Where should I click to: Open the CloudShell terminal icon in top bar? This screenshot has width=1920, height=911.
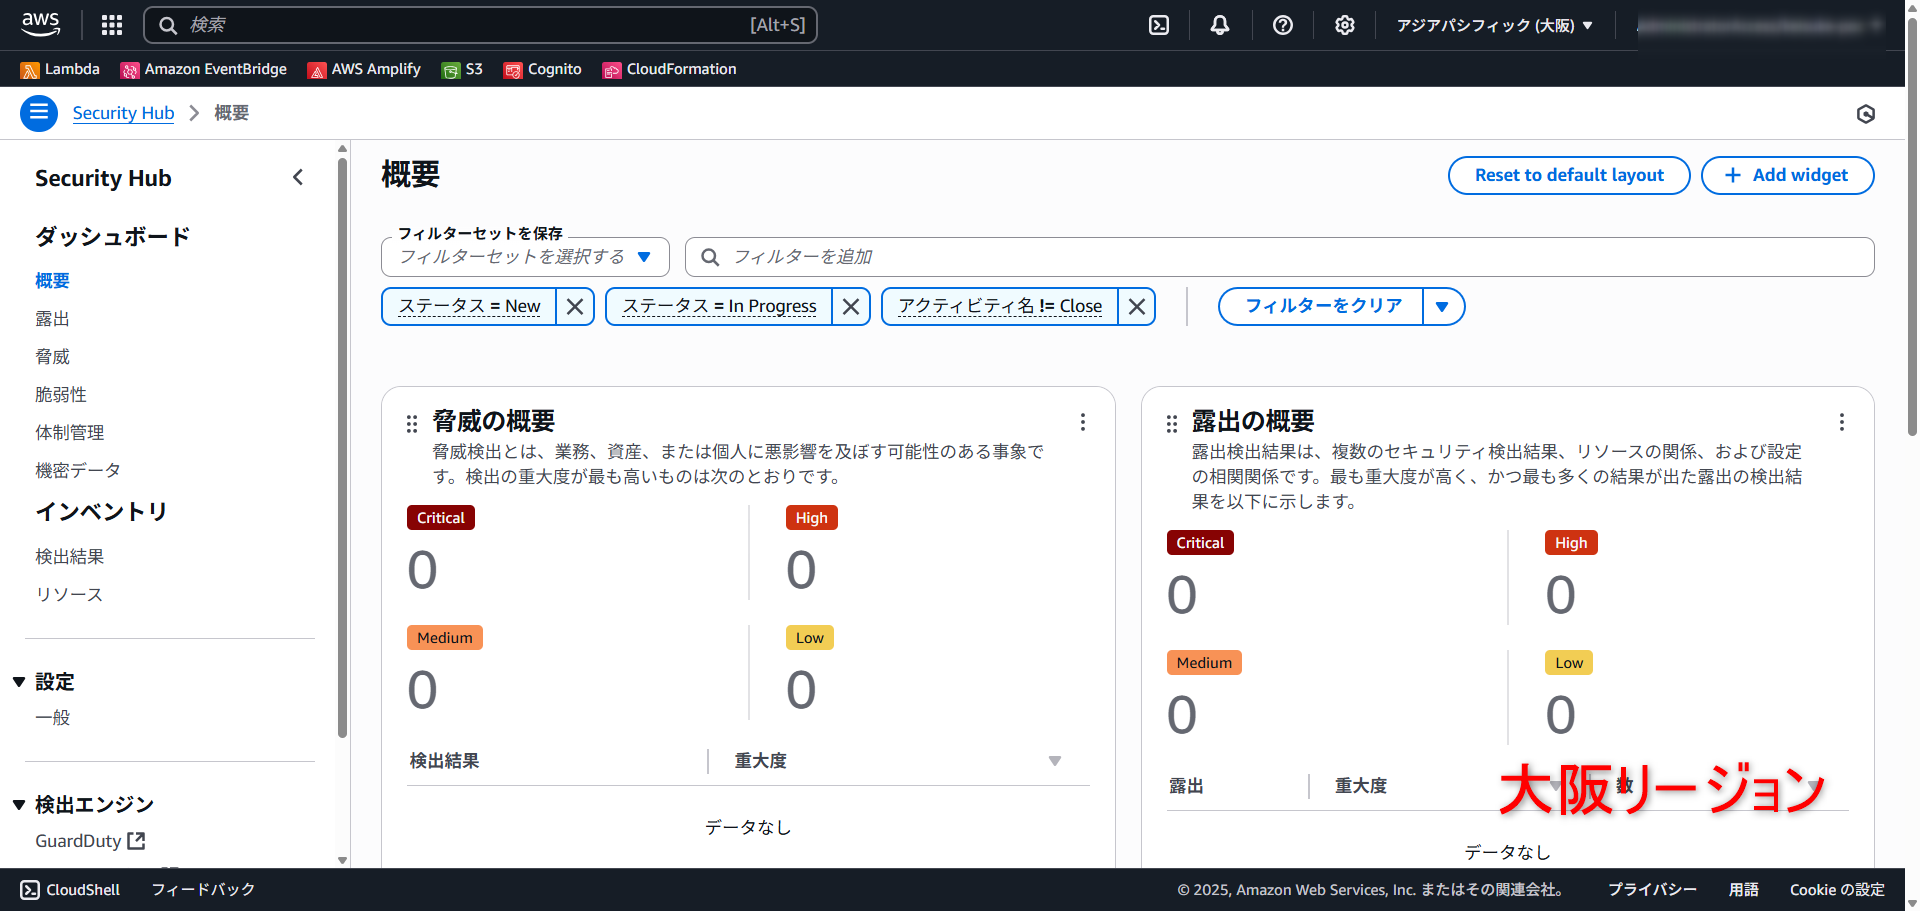1158,24
